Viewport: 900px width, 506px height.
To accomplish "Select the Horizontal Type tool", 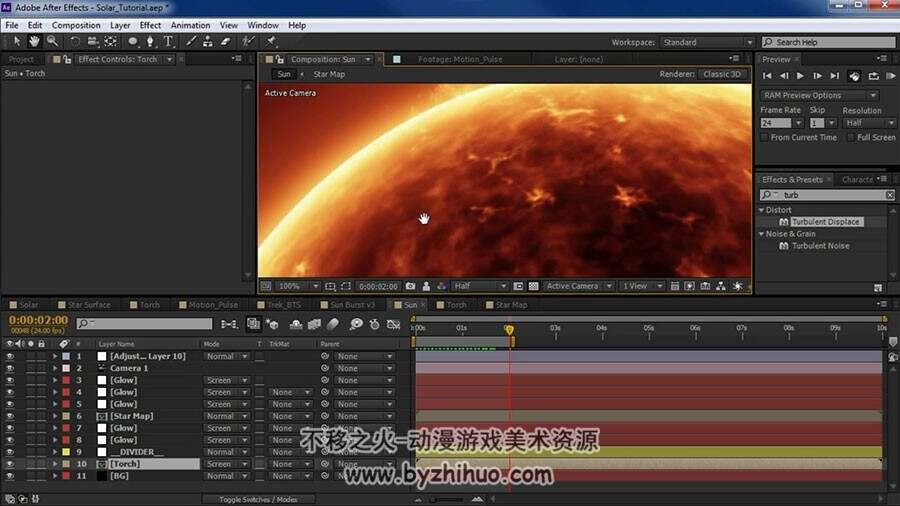I will [168, 41].
